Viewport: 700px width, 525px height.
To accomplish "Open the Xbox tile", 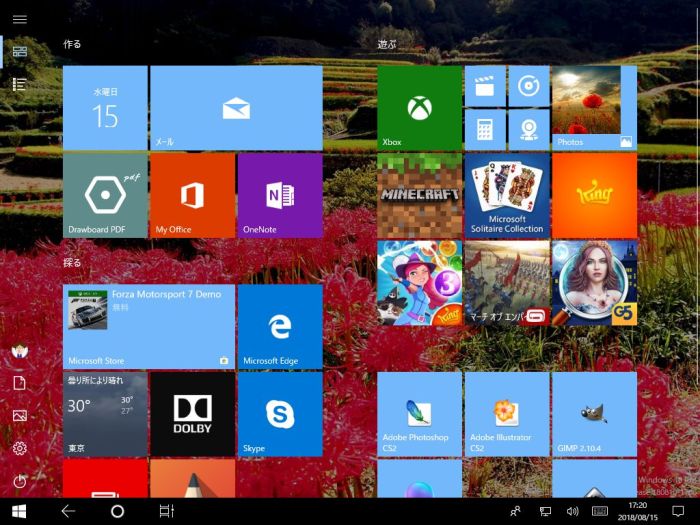I will click(x=419, y=108).
